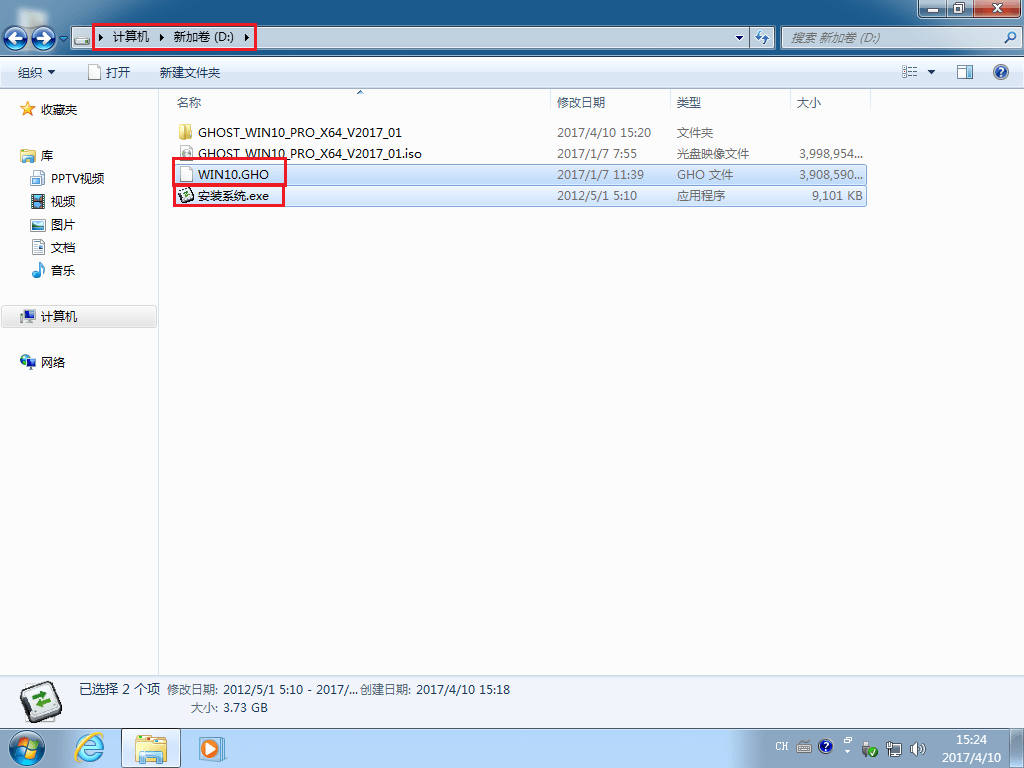This screenshot has height=768, width=1024.
Task: Click the 新建文件夹 button
Action: (190, 72)
